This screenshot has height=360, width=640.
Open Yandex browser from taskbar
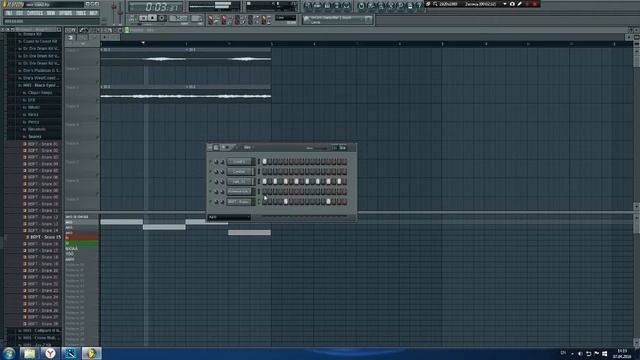click(x=50, y=353)
